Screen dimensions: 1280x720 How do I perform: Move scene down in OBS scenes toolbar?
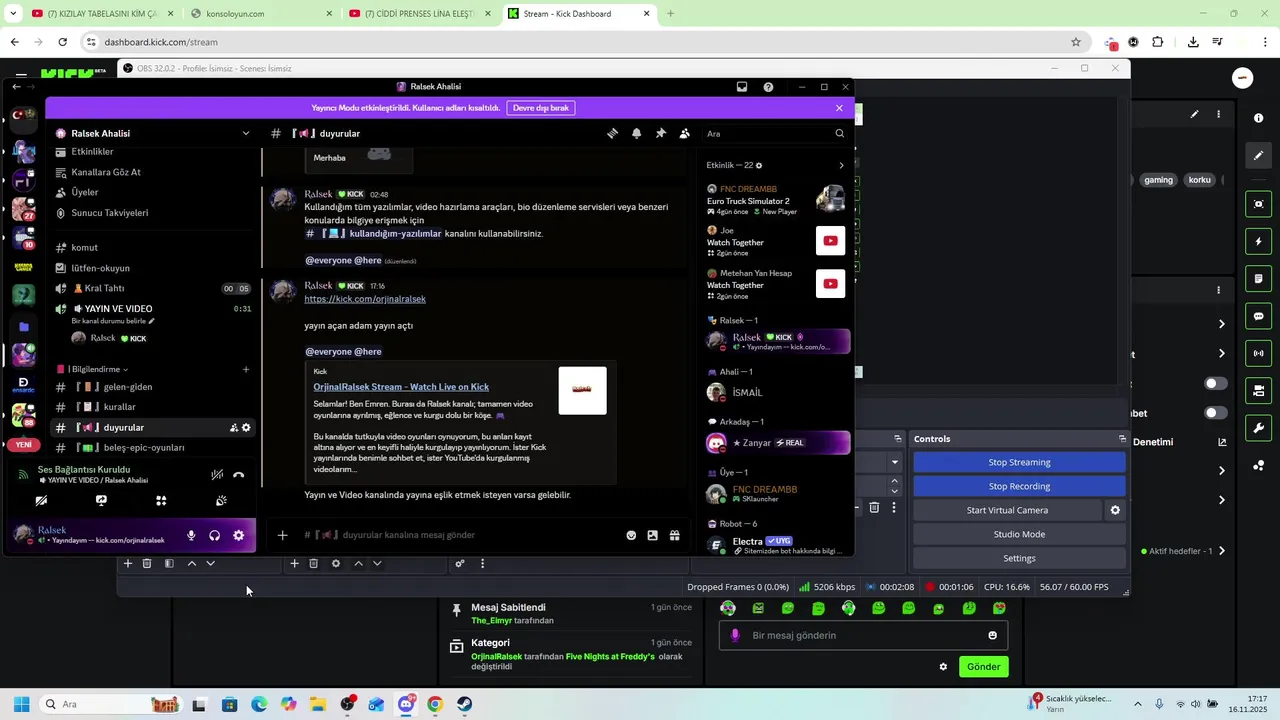pos(210,564)
